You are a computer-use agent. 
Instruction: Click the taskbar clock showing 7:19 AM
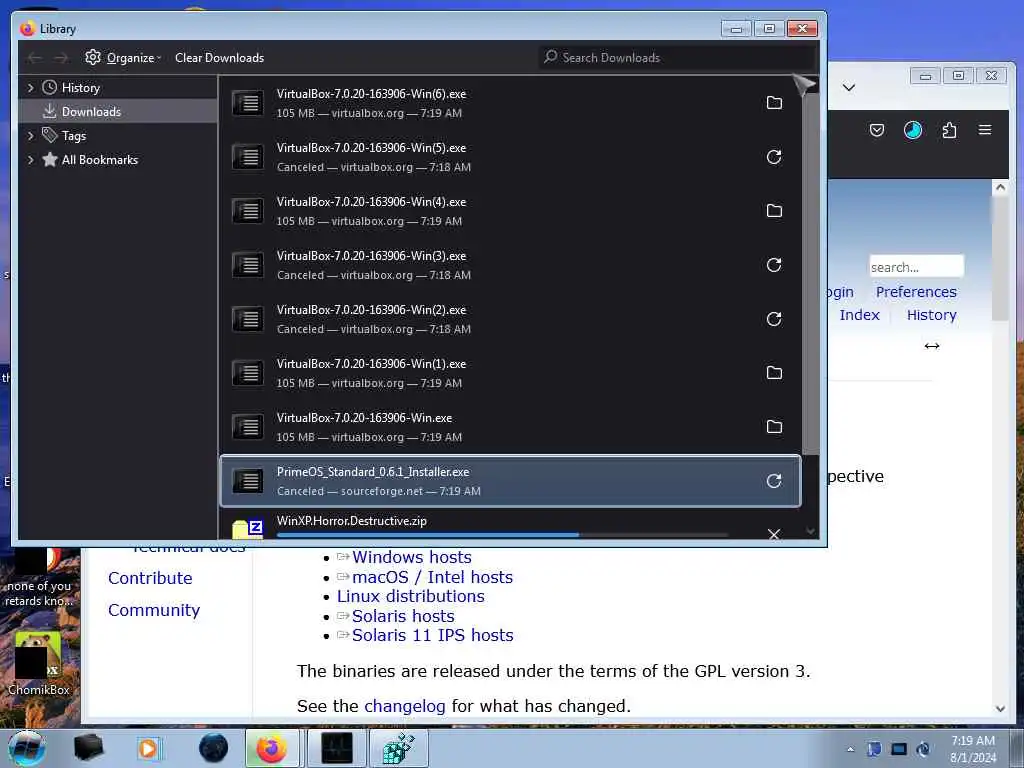pos(973,749)
